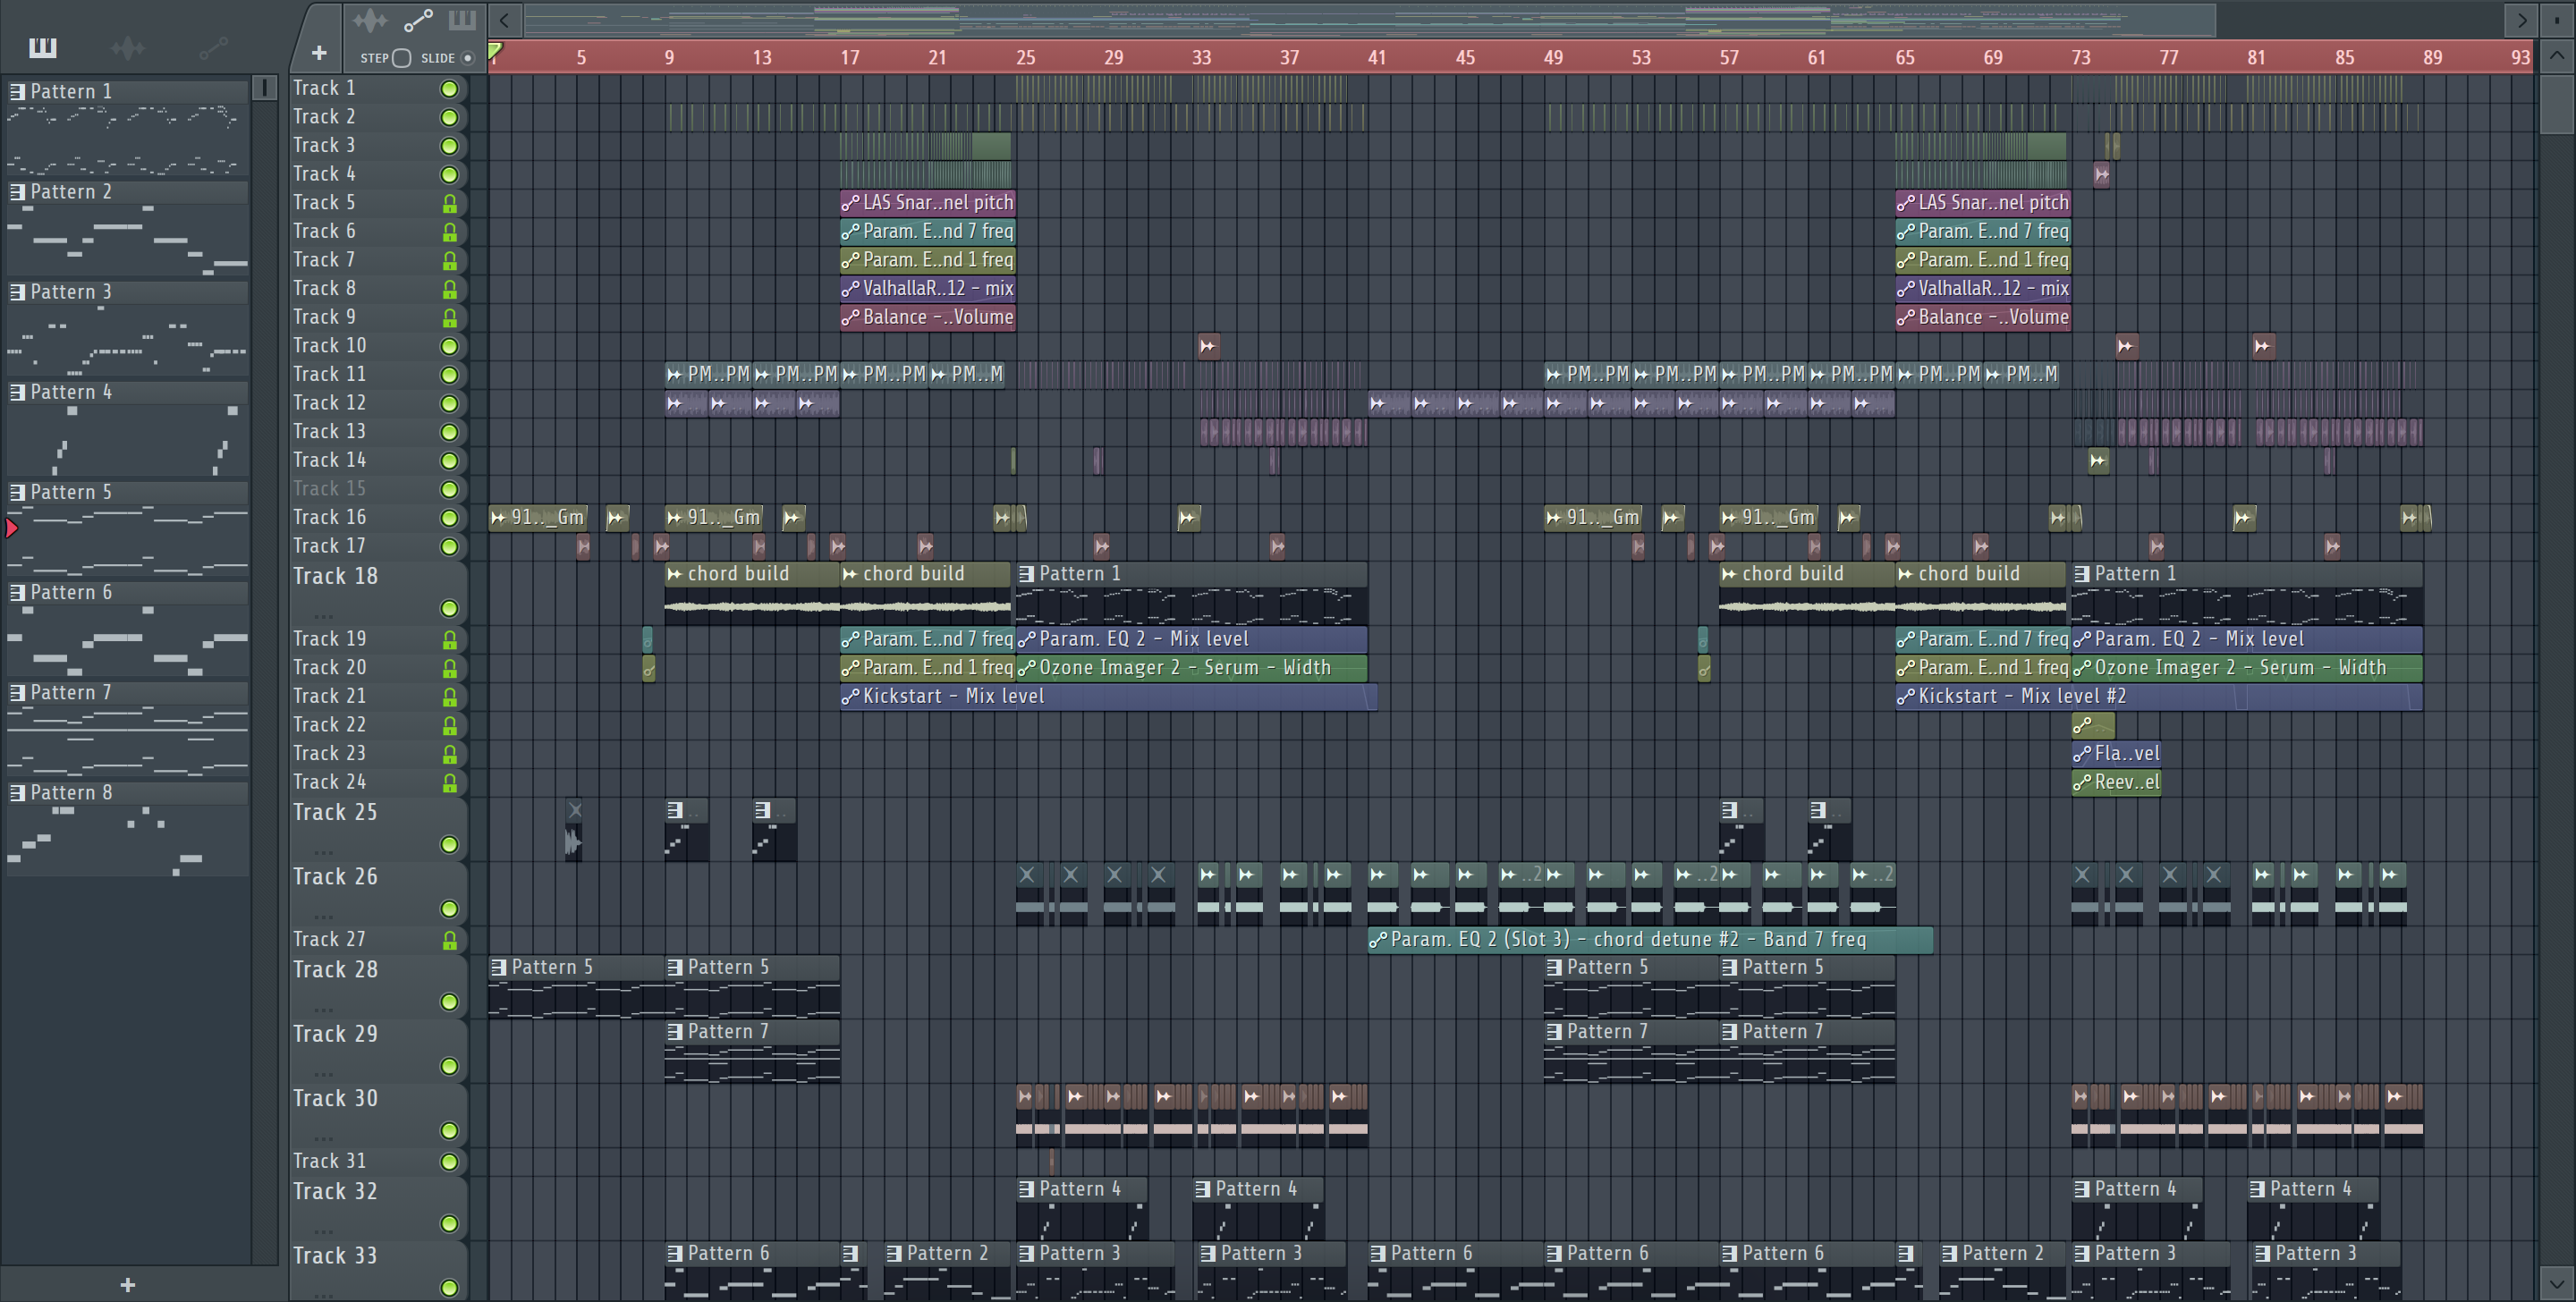Viewport: 2576px width, 1302px height.
Task: Open menu of first Pattern 1 clip, Track 18
Action: pyautogui.click(x=1026, y=574)
